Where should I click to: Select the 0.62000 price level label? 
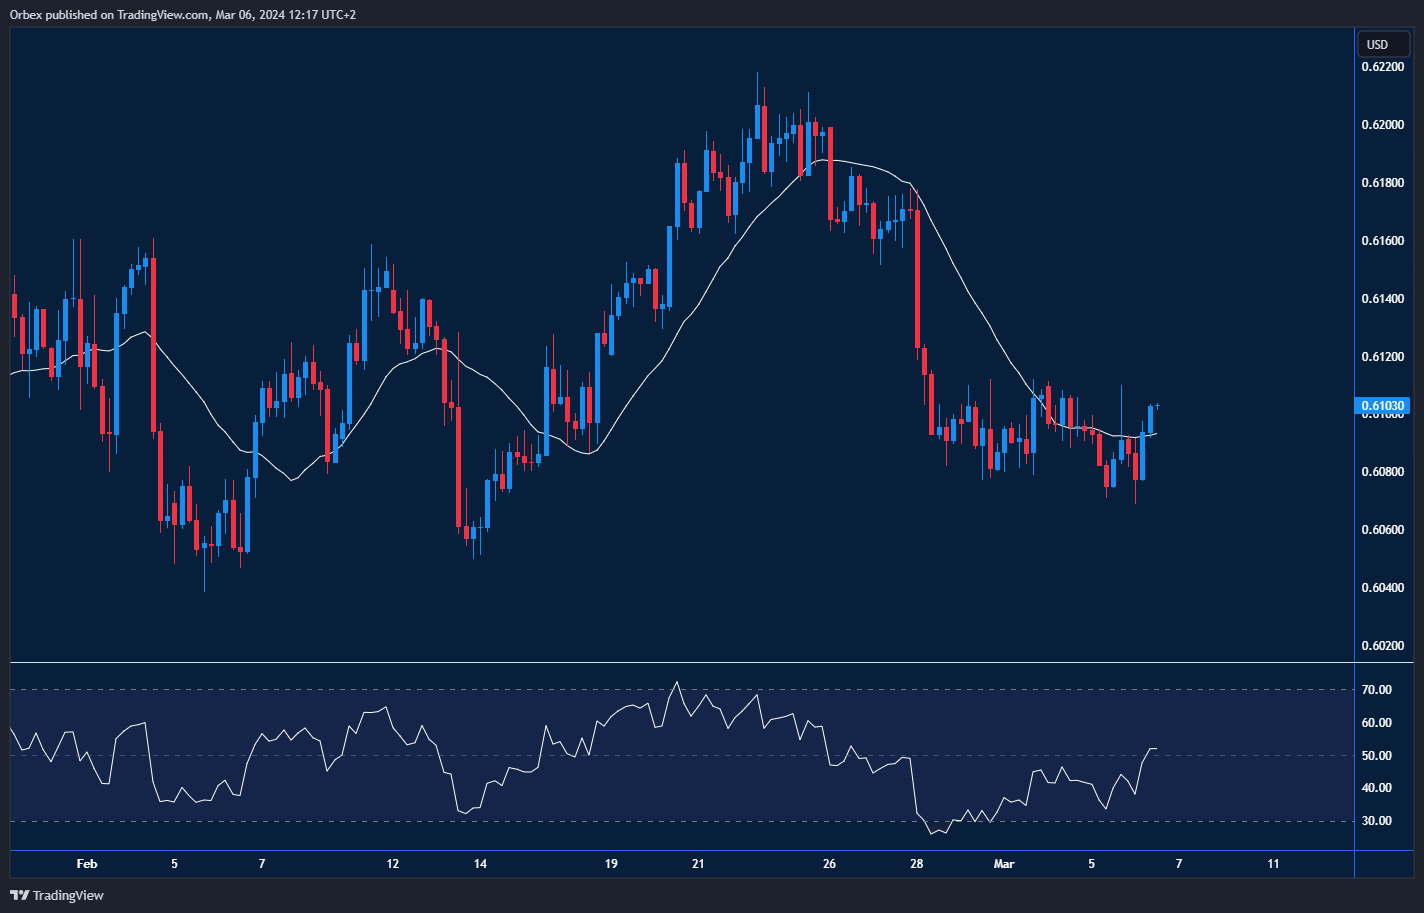point(1381,125)
